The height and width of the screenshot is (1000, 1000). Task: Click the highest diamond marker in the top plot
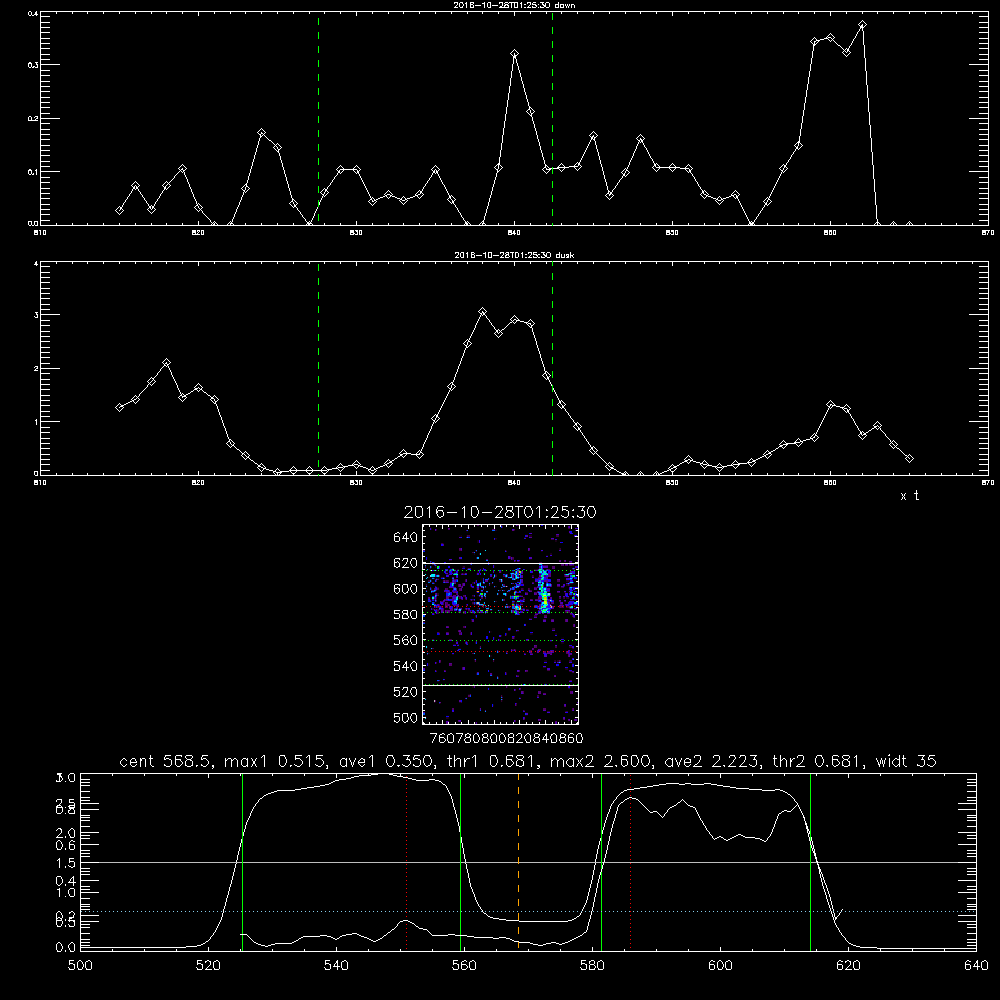(x=862, y=25)
